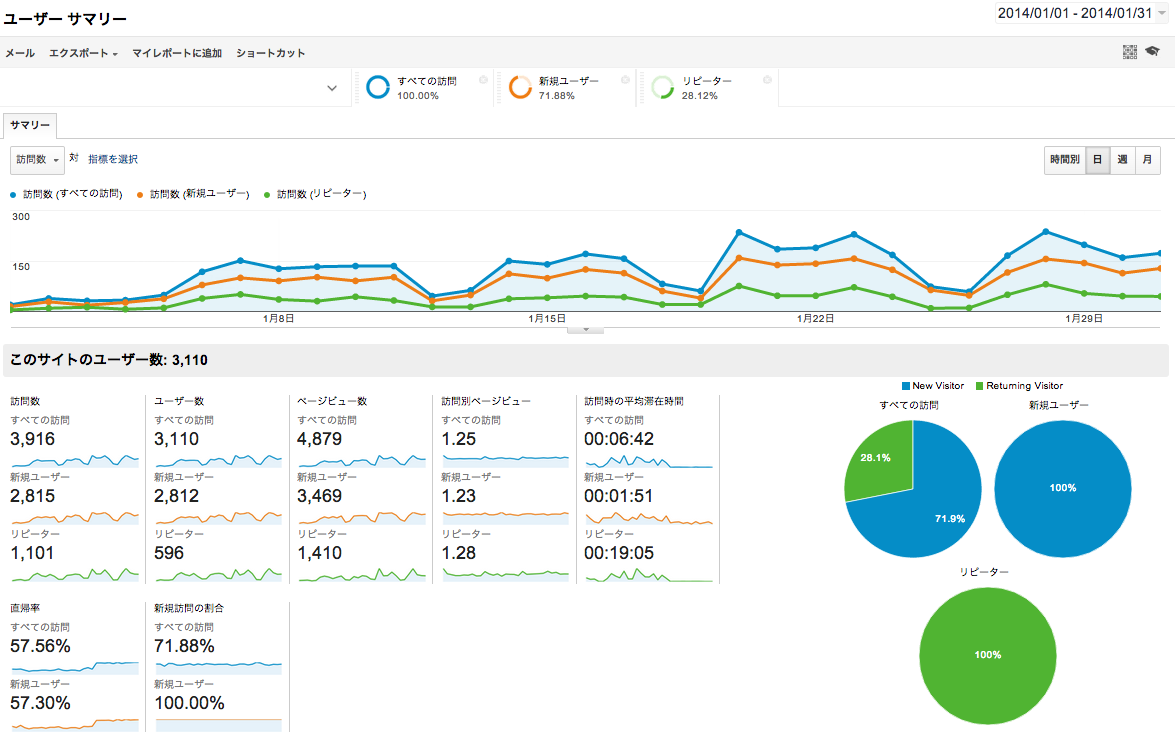Click the このサイトのユーザー数: 3,110 heading
Image resolution: width=1175 pixels, height=732 pixels.
coord(109,360)
